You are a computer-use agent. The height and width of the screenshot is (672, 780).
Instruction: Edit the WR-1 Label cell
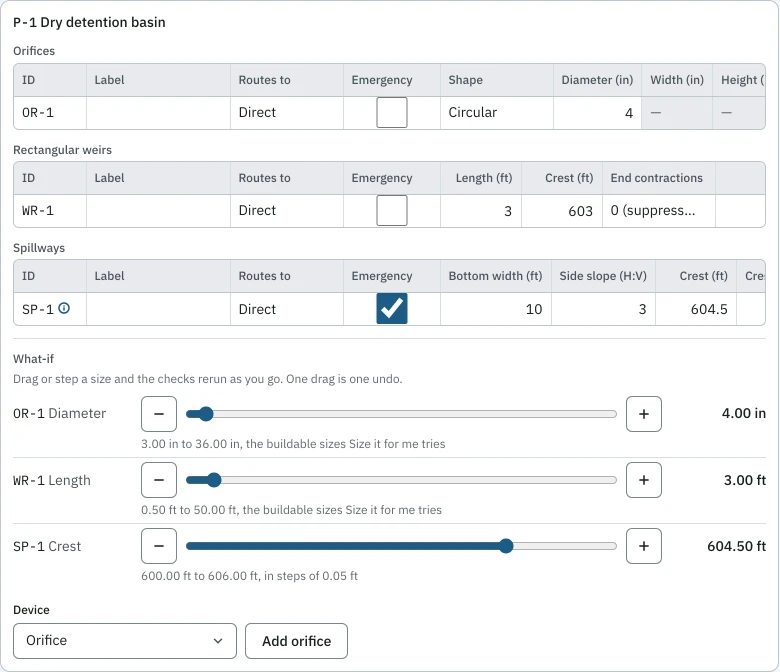(158, 211)
